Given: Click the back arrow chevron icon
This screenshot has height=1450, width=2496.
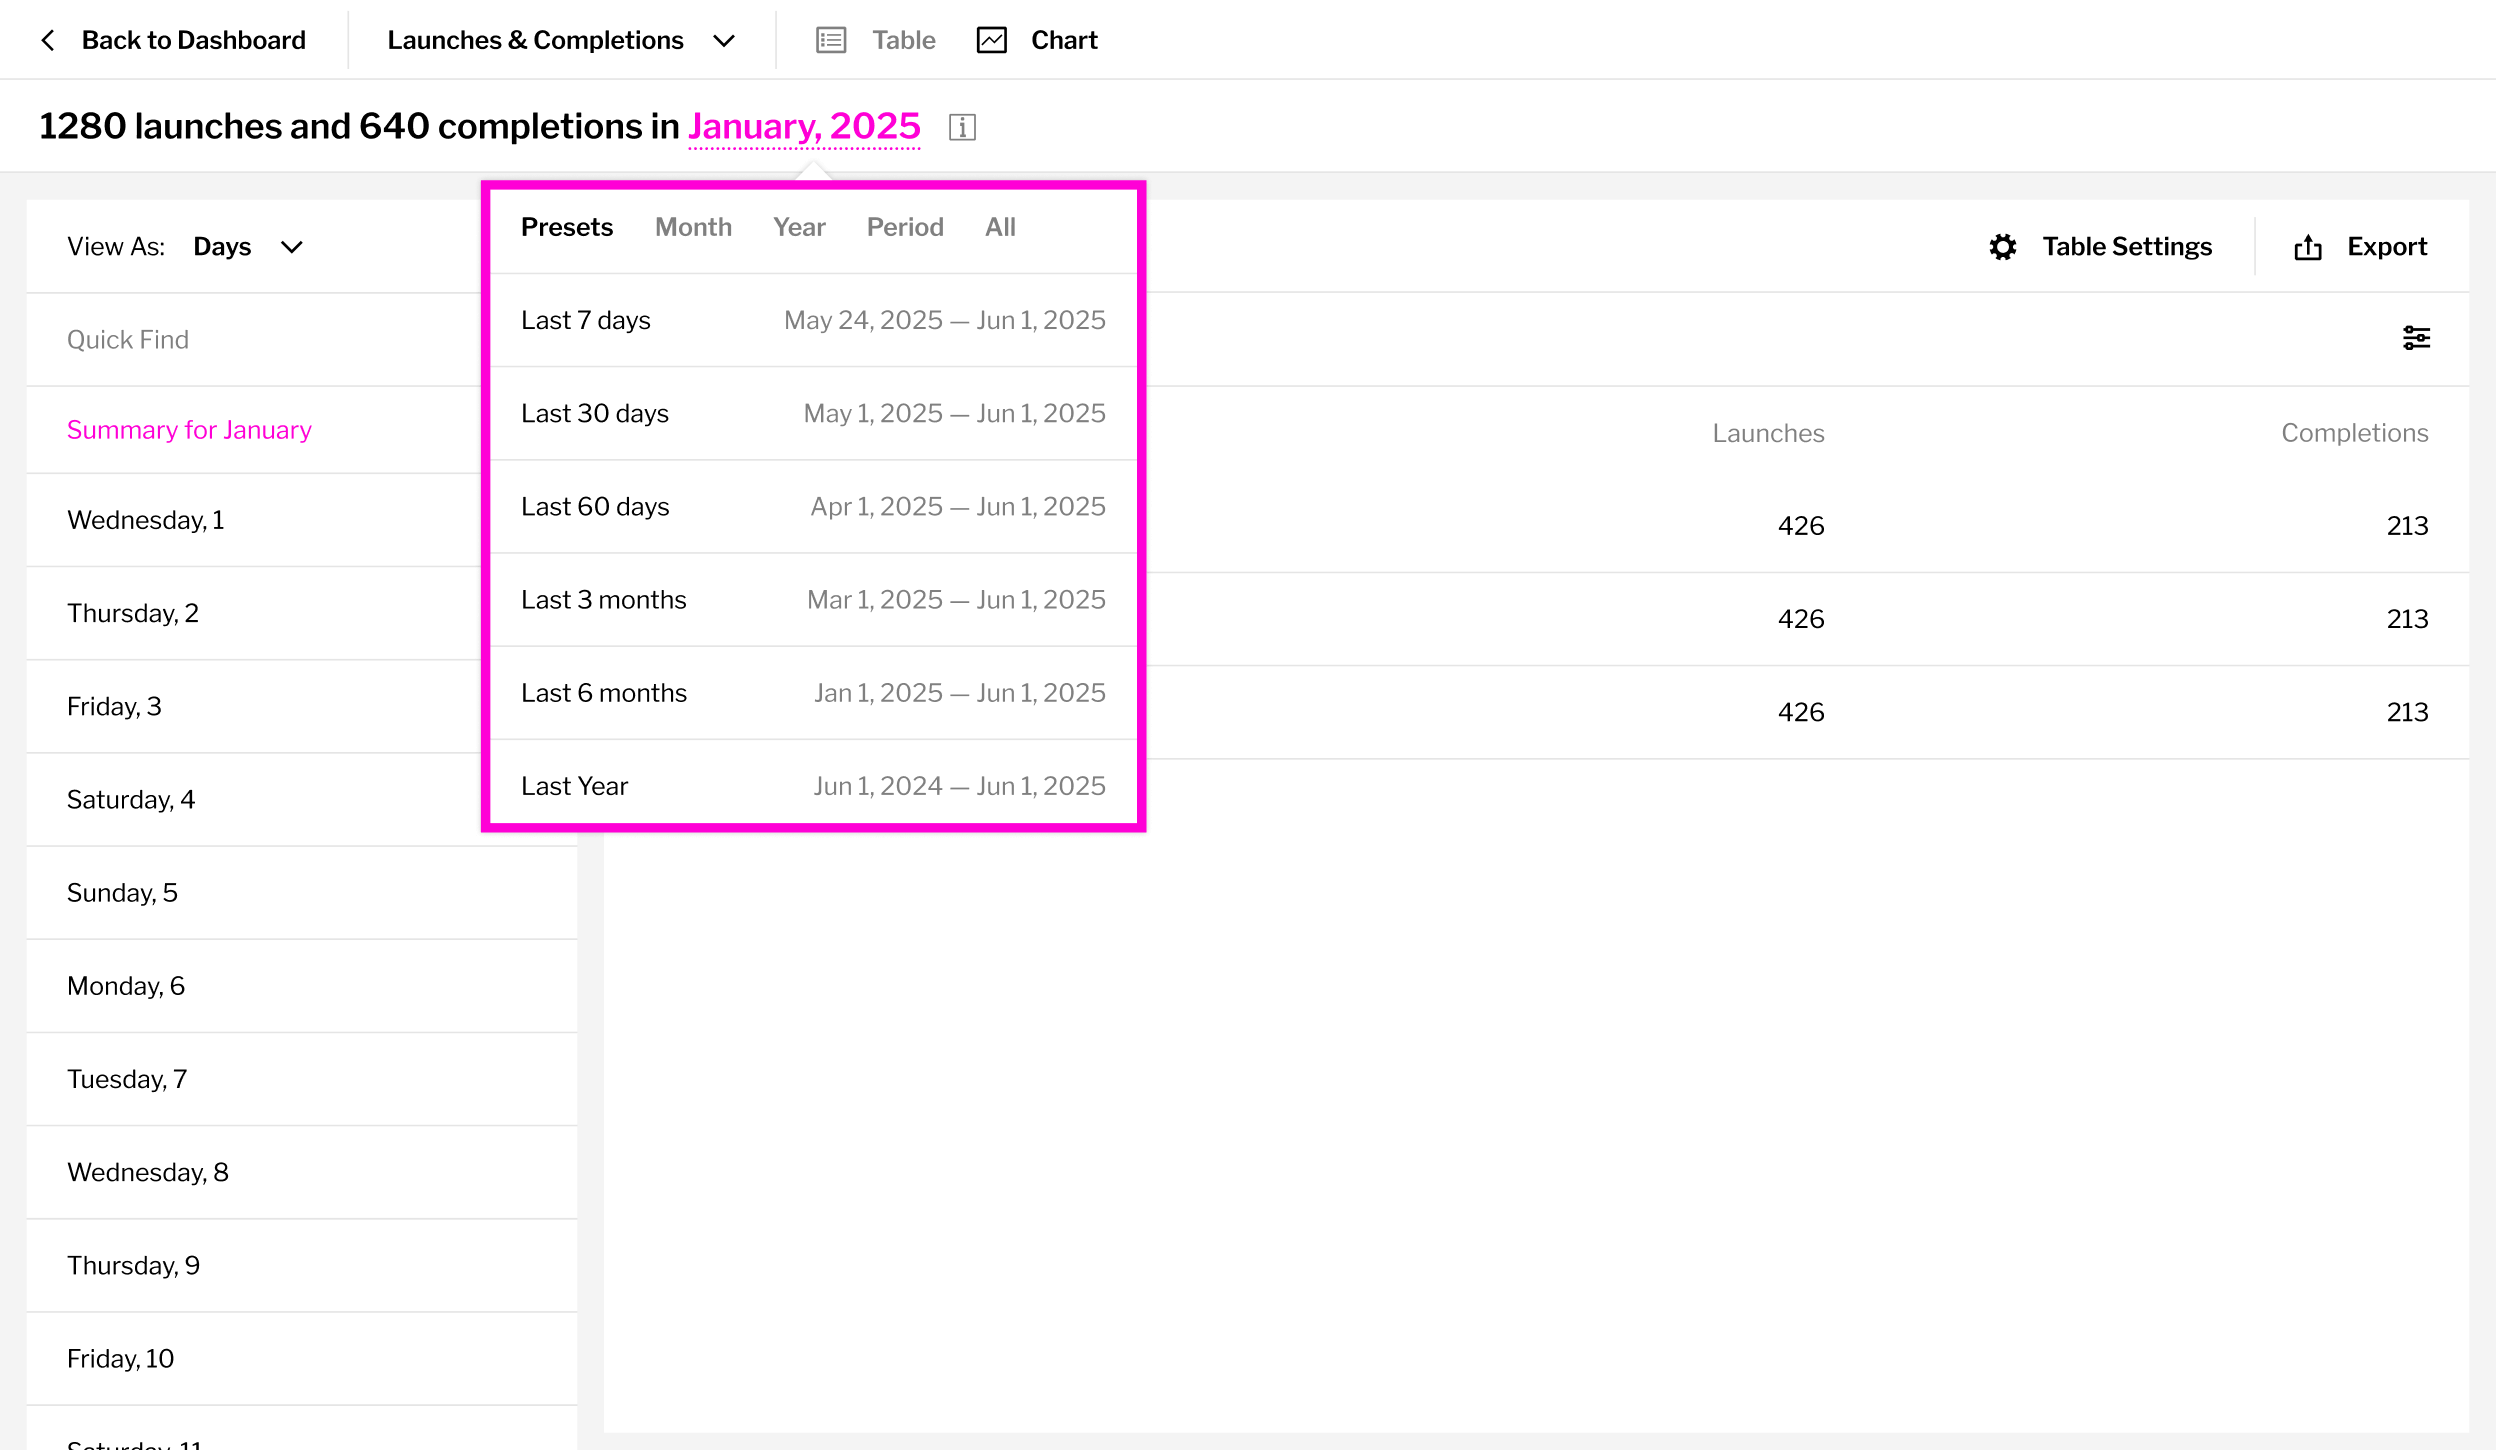Looking at the screenshot, I should click(x=47, y=40).
